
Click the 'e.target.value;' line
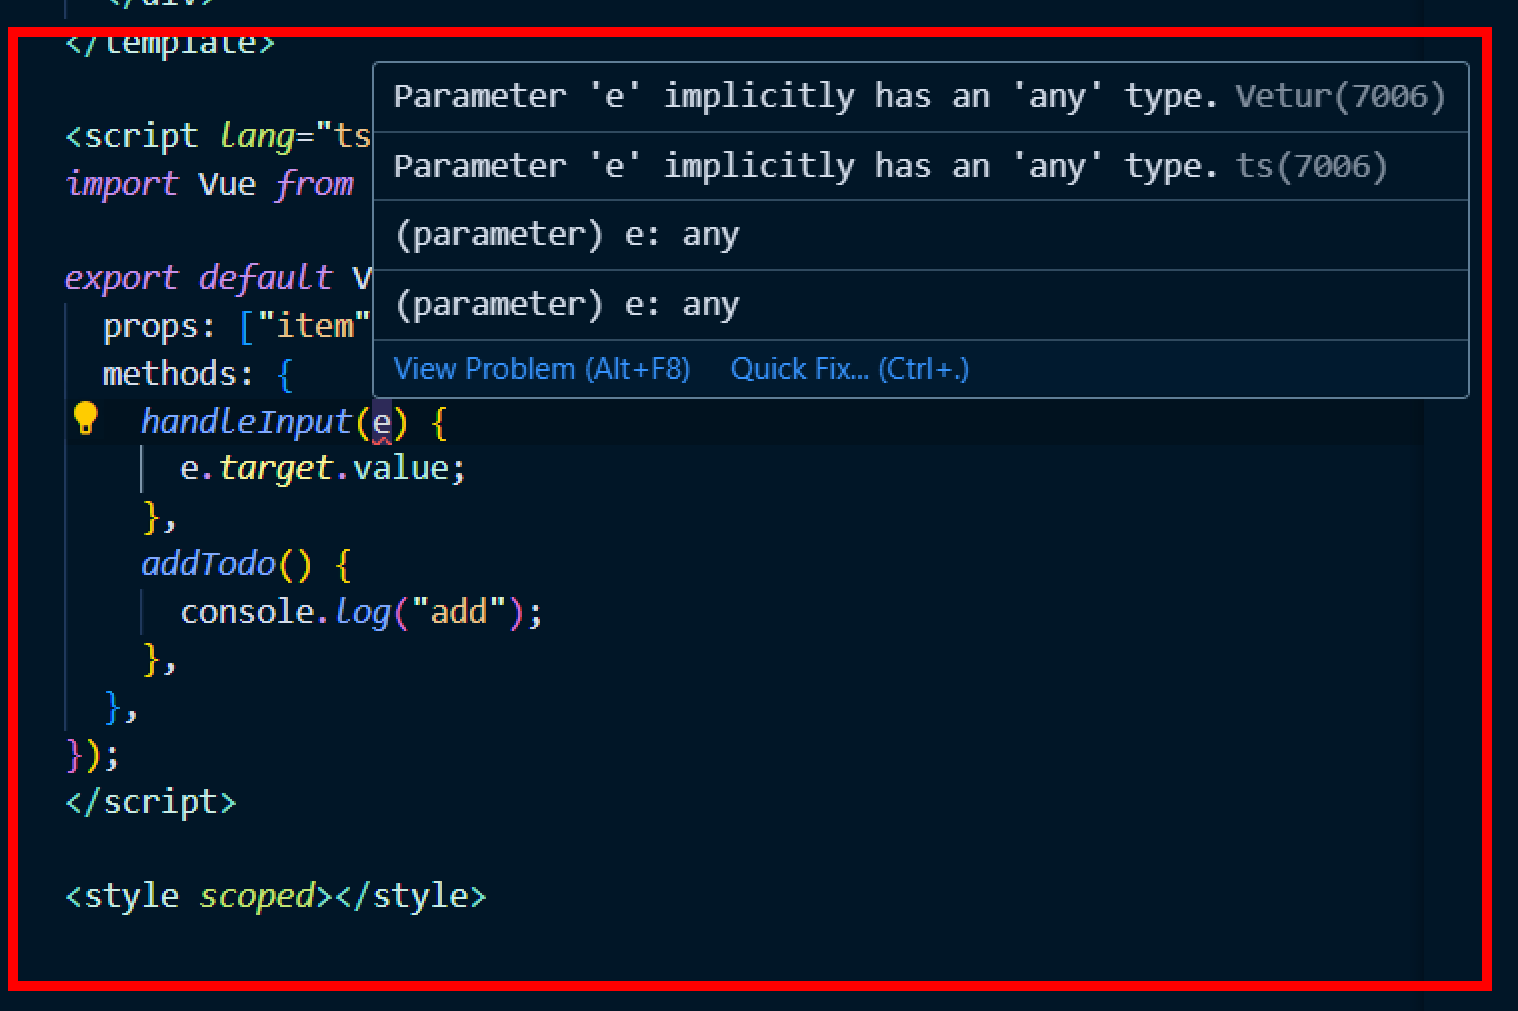(x=323, y=468)
